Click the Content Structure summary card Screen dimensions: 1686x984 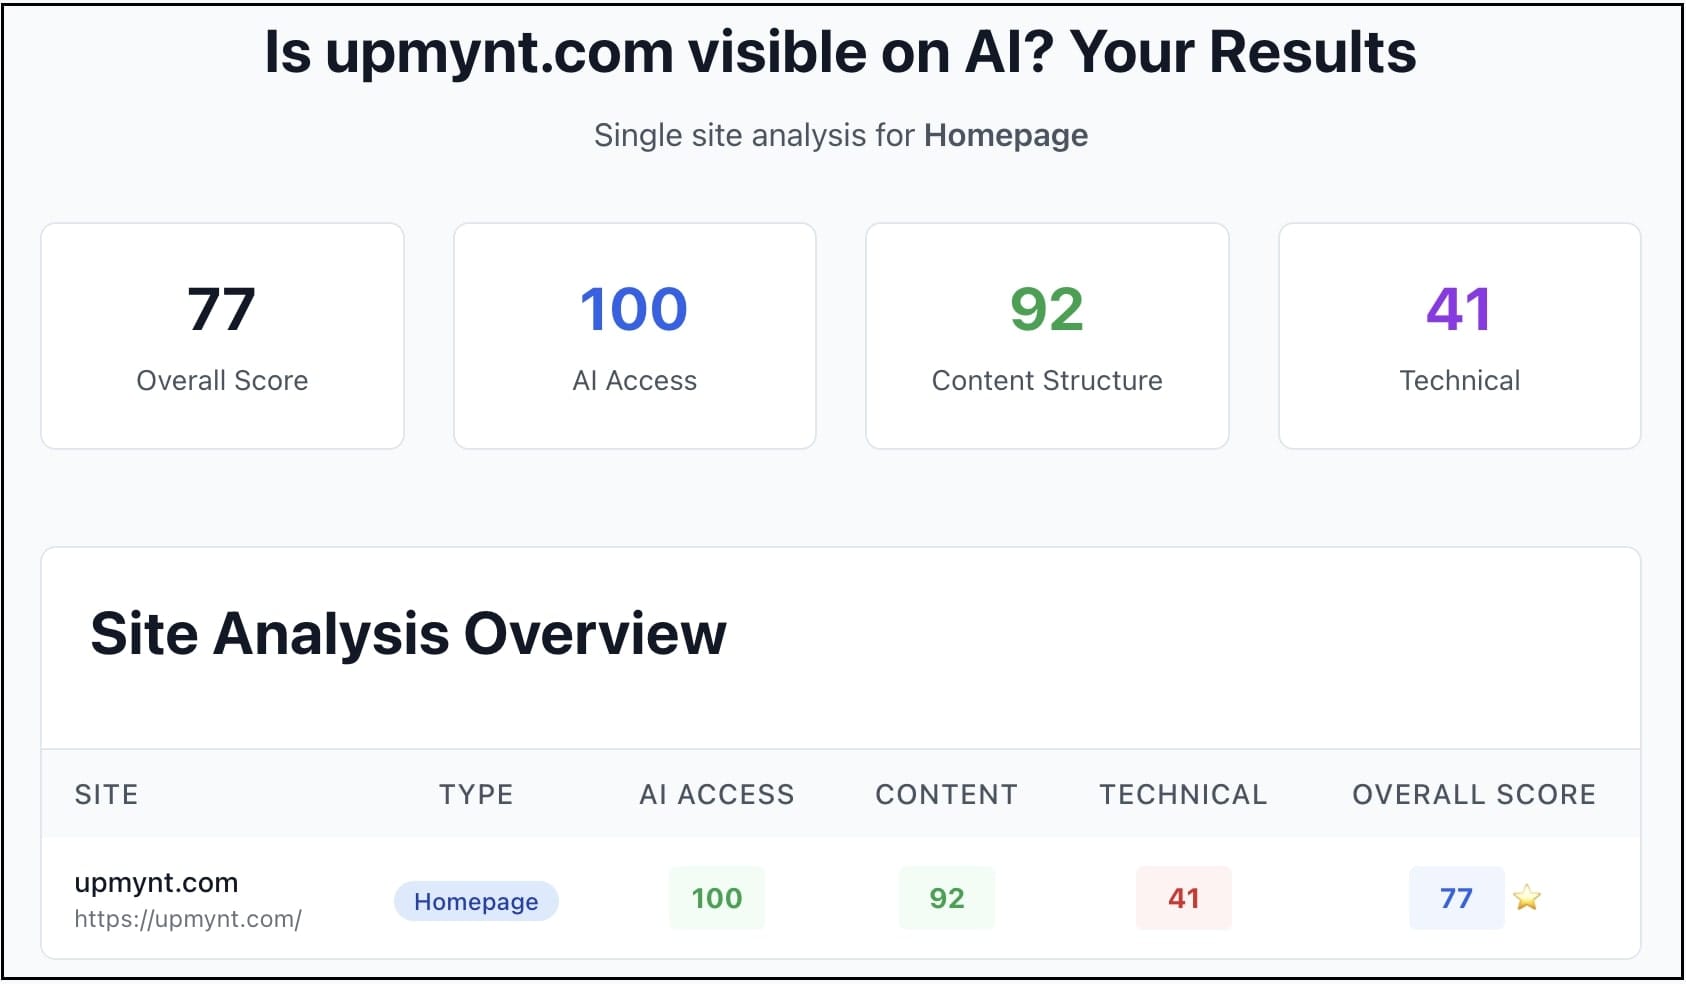(x=1046, y=336)
